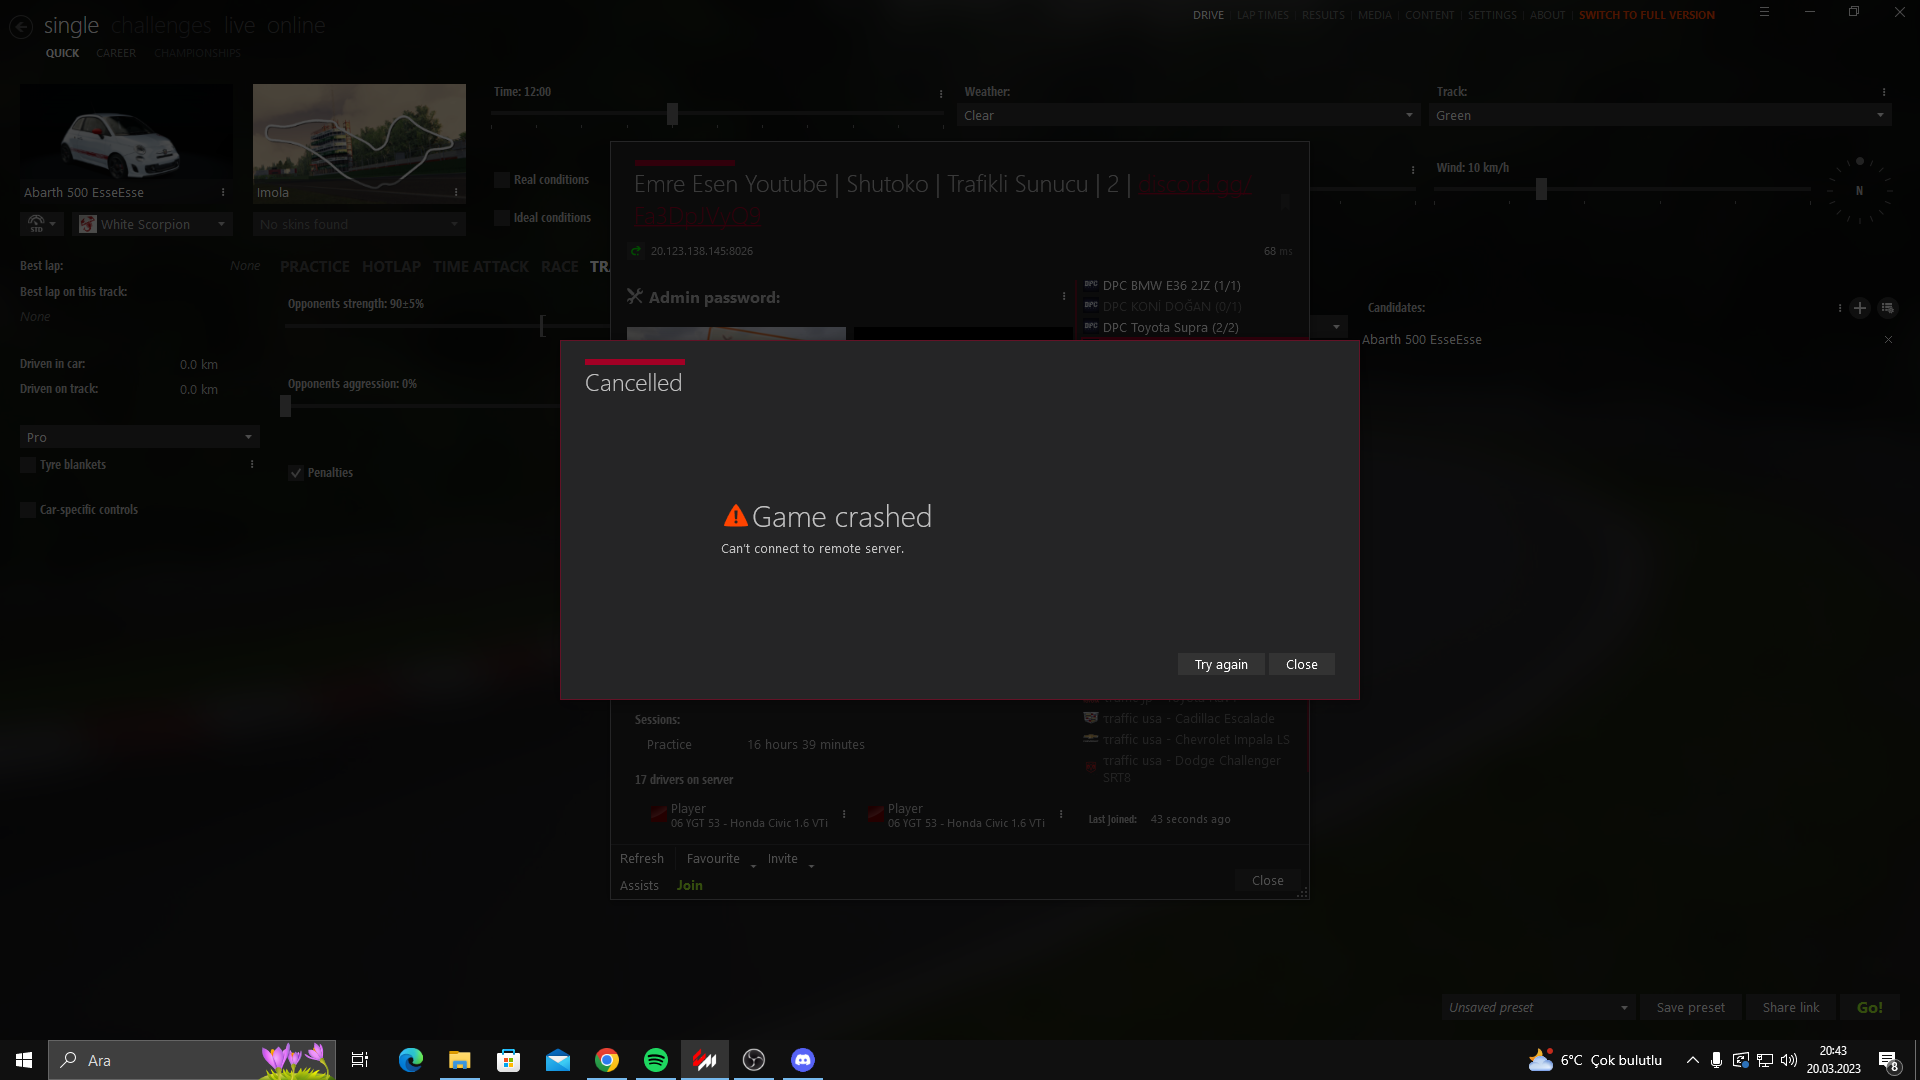Screen dimensions: 1920x1080
Task: Click the Try again button
Action: [1220, 665]
